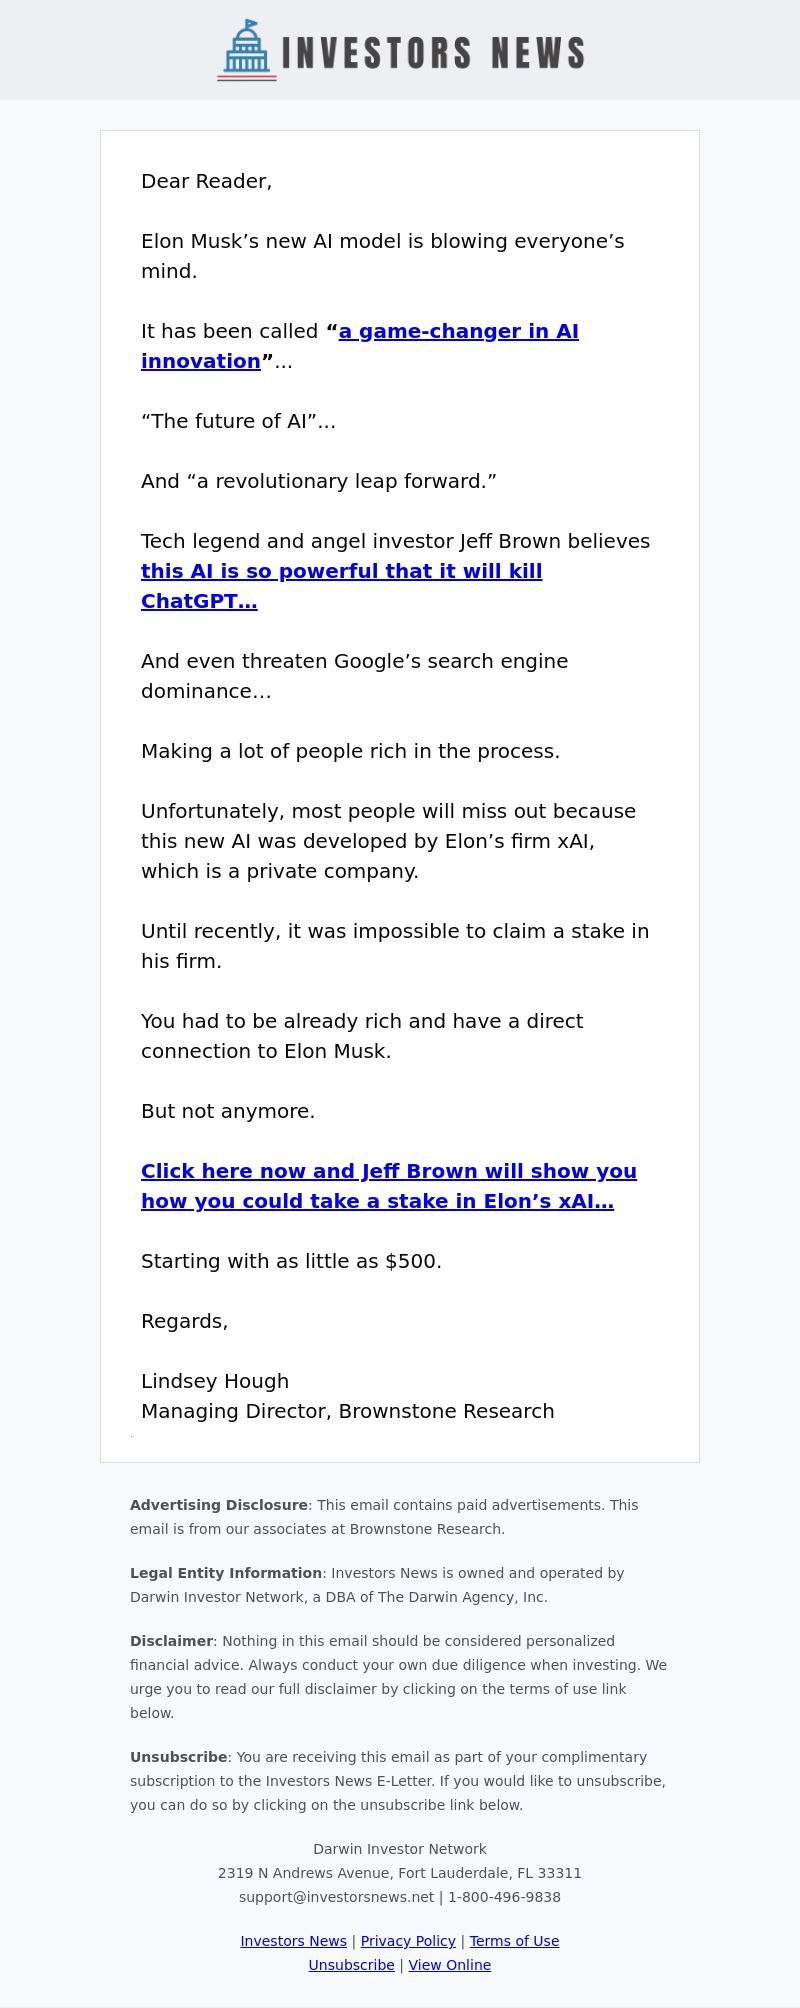Open the "this AI is so powerful" link

(x=341, y=586)
